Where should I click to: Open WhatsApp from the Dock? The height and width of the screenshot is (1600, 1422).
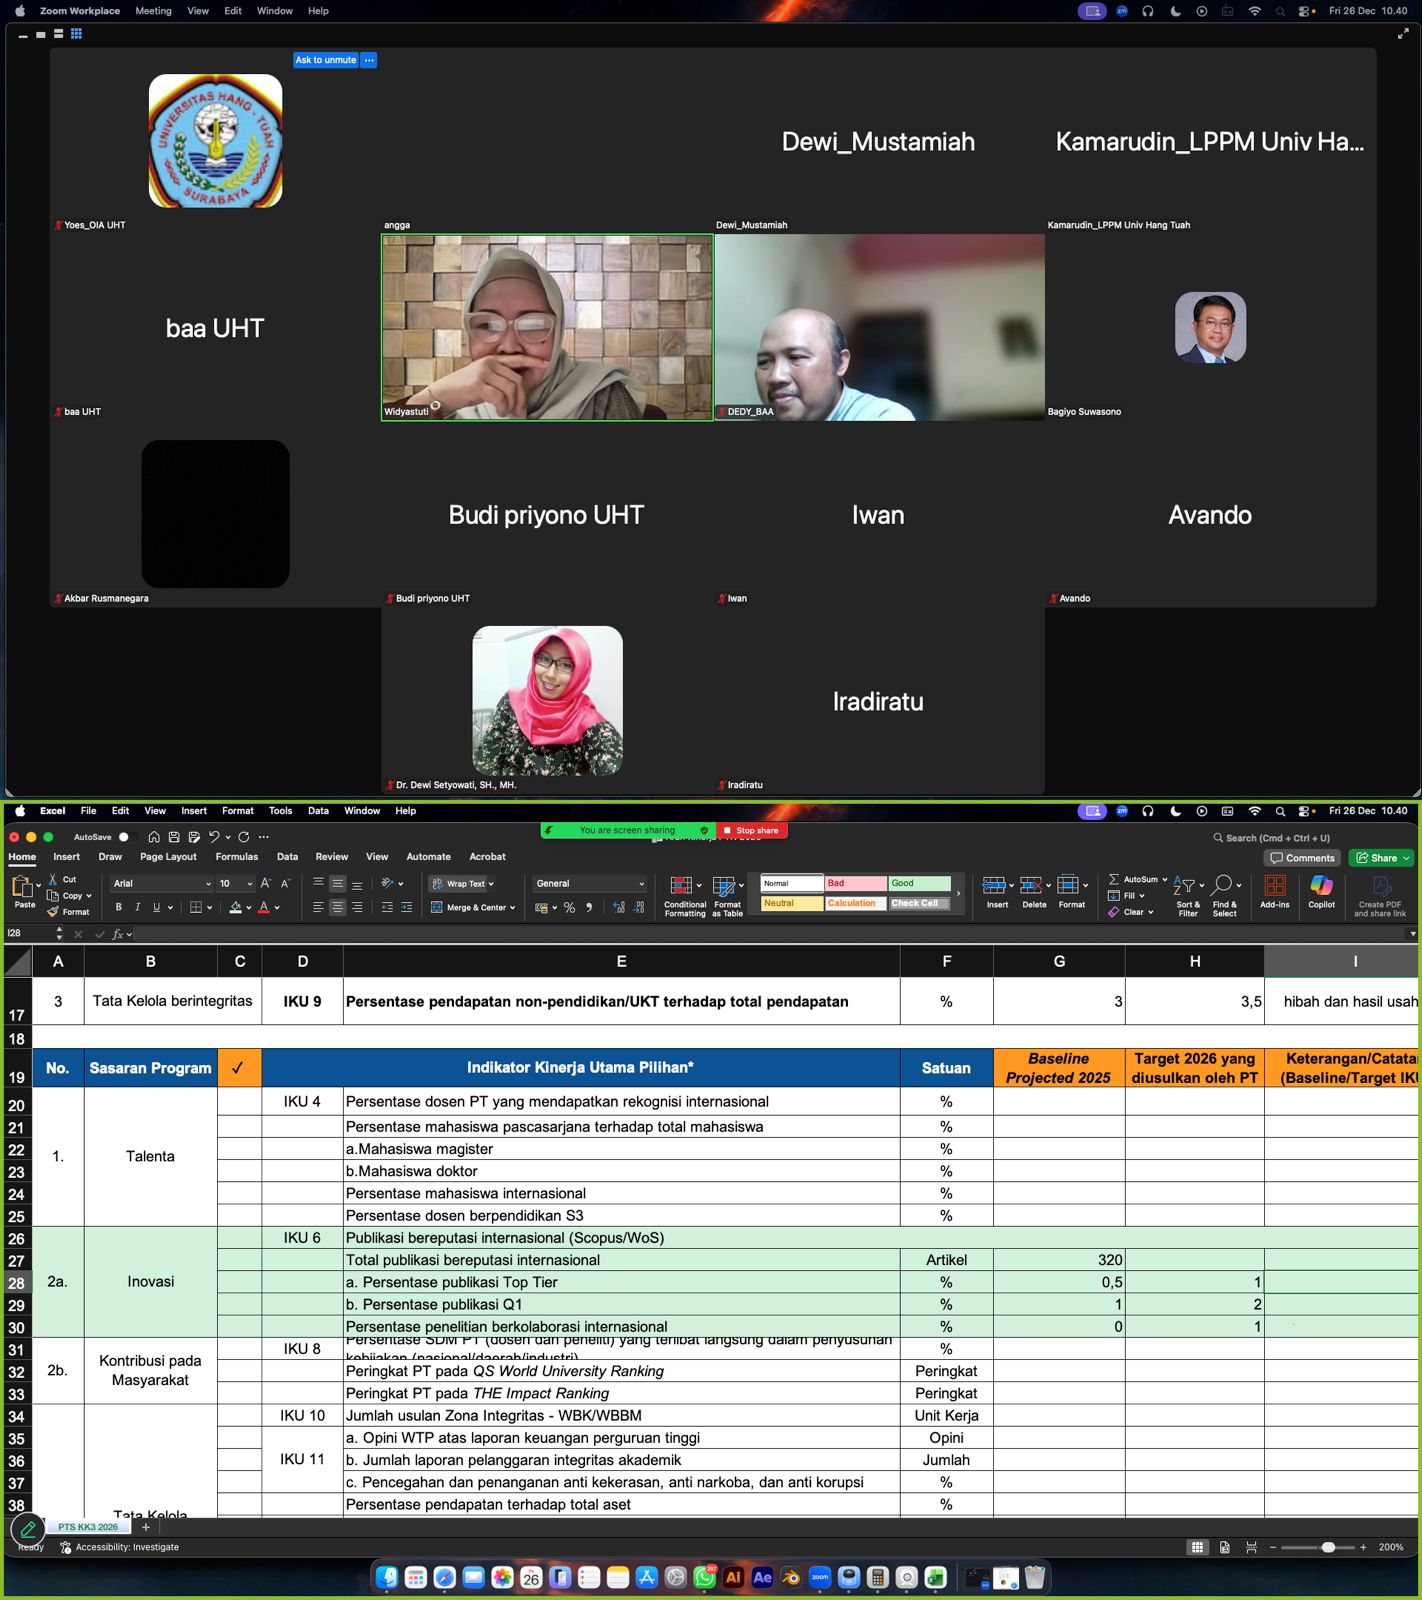tap(705, 1577)
